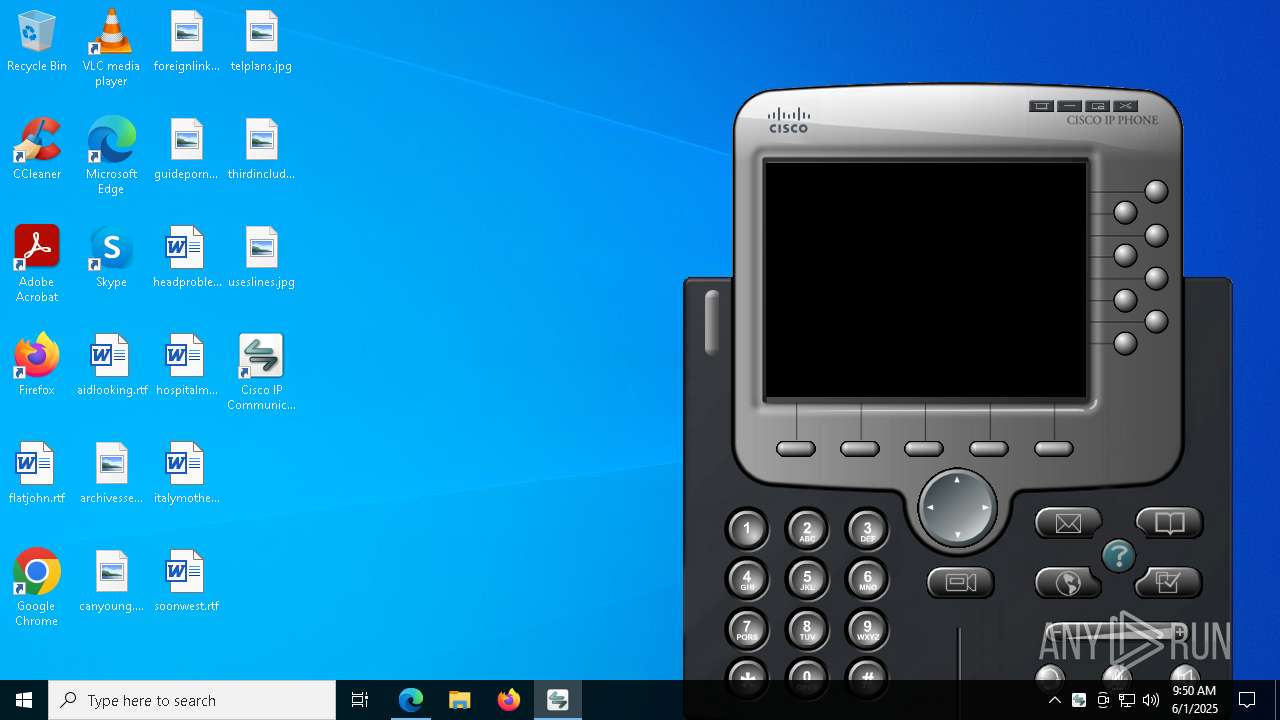The height and width of the screenshot is (720, 1280).
Task: Click the black phone display screen
Action: pyautogui.click(x=926, y=280)
